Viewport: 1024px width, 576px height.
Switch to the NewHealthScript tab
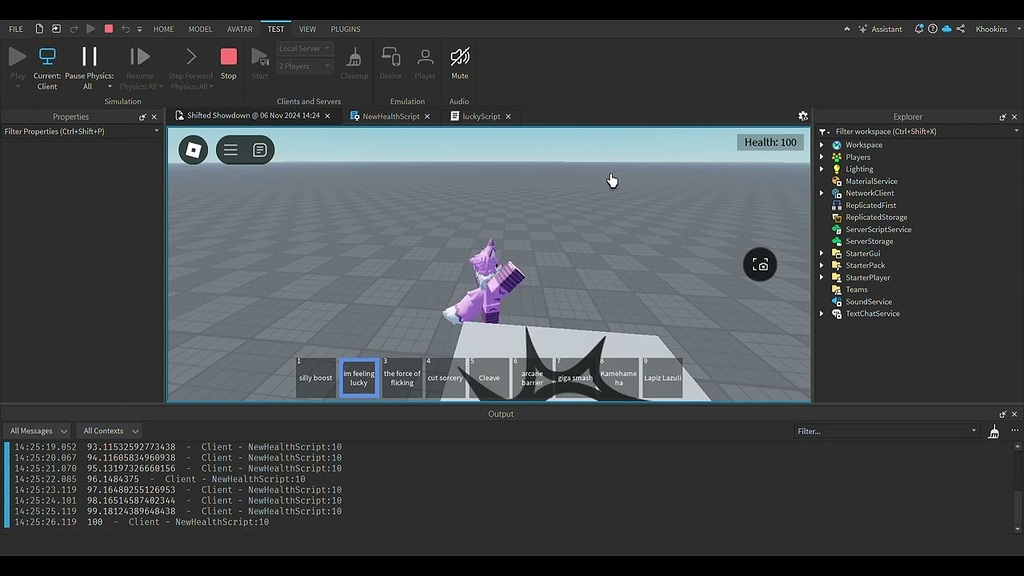[390, 115]
